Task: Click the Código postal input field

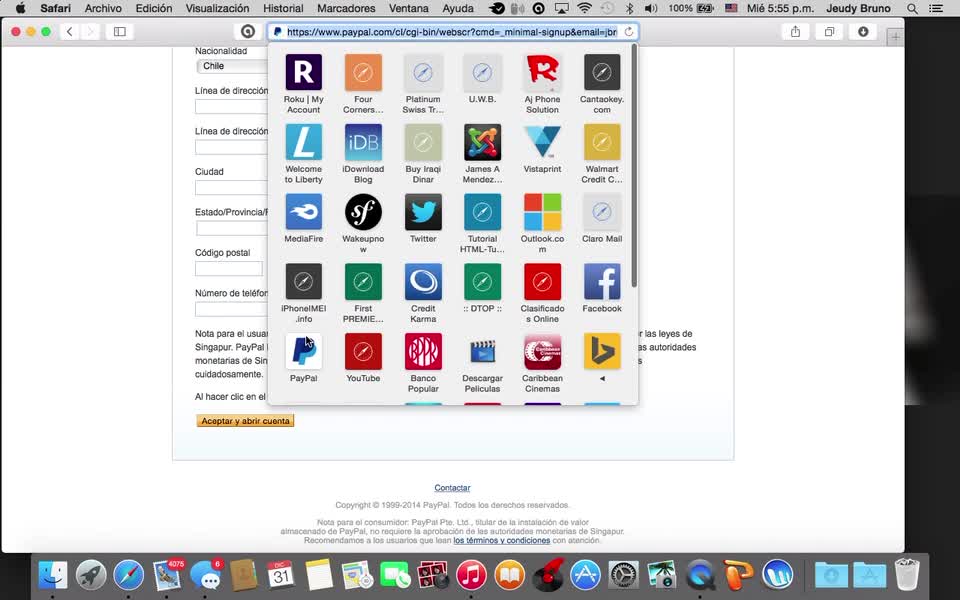Action: 229,268
